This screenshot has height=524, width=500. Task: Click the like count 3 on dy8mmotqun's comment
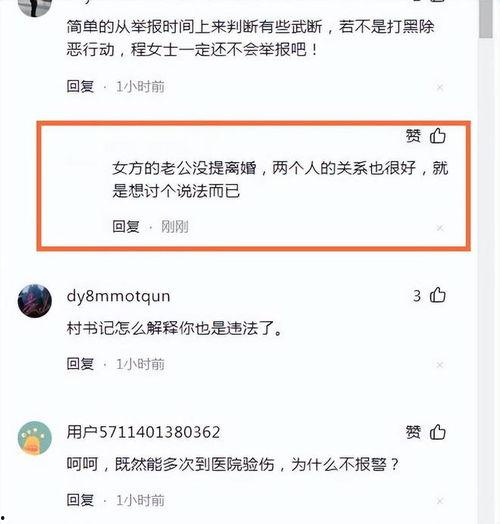click(x=417, y=296)
